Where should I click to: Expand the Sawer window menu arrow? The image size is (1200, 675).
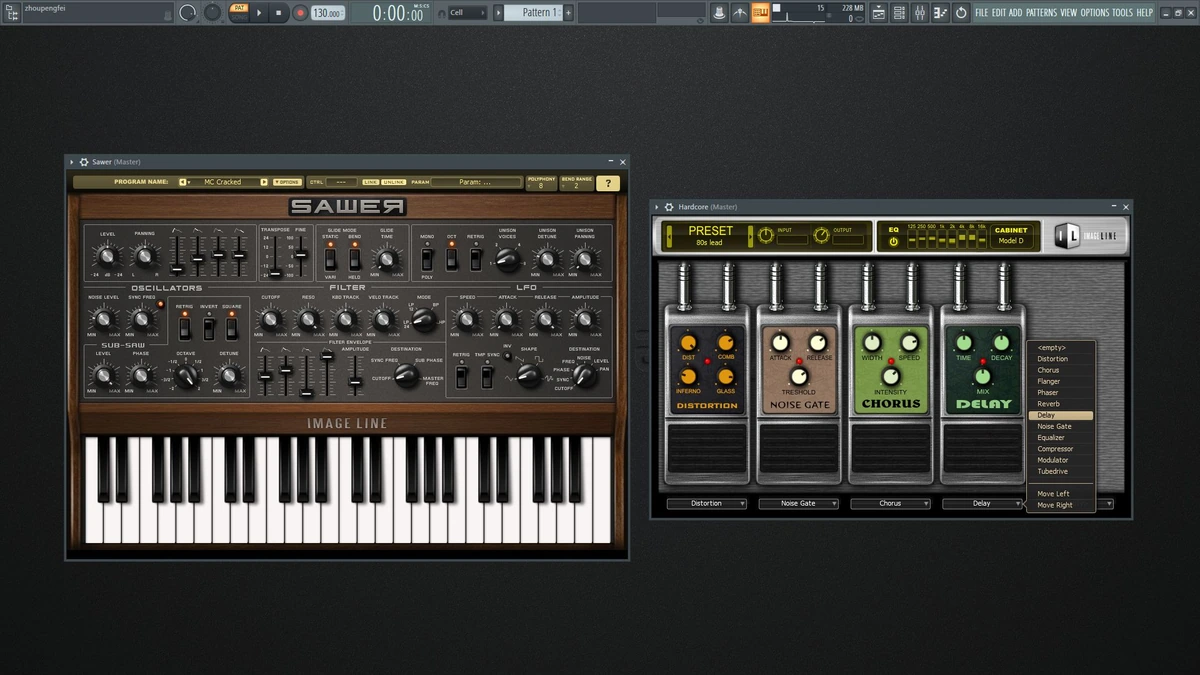[72, 162]
